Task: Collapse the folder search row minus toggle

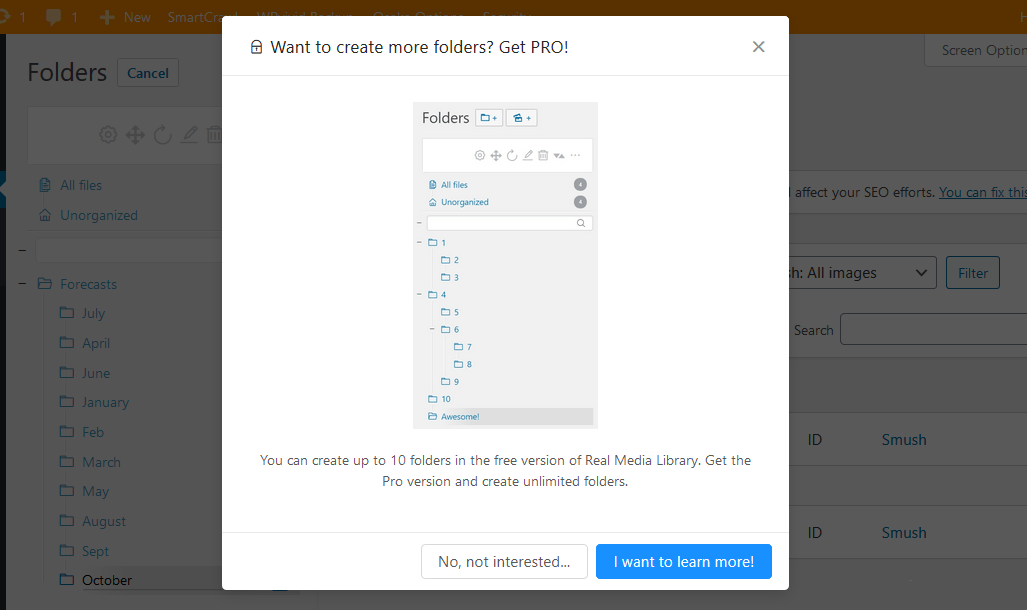Action: click(x=22, y=250)
